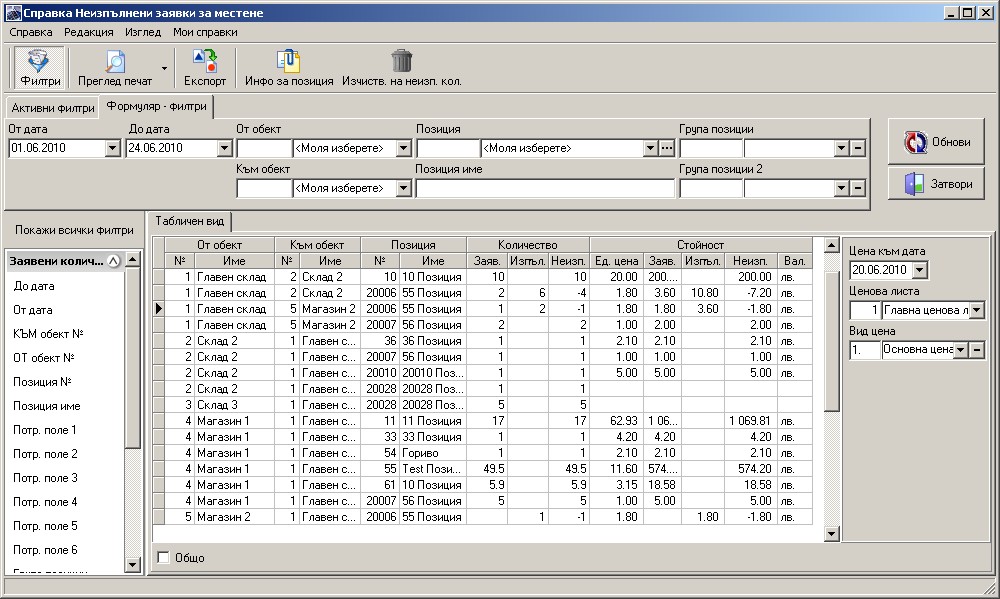The width and height of the screenshot is (1000, 599).
Task: Click Покажи всички филтри
Action: pos(74,230)
